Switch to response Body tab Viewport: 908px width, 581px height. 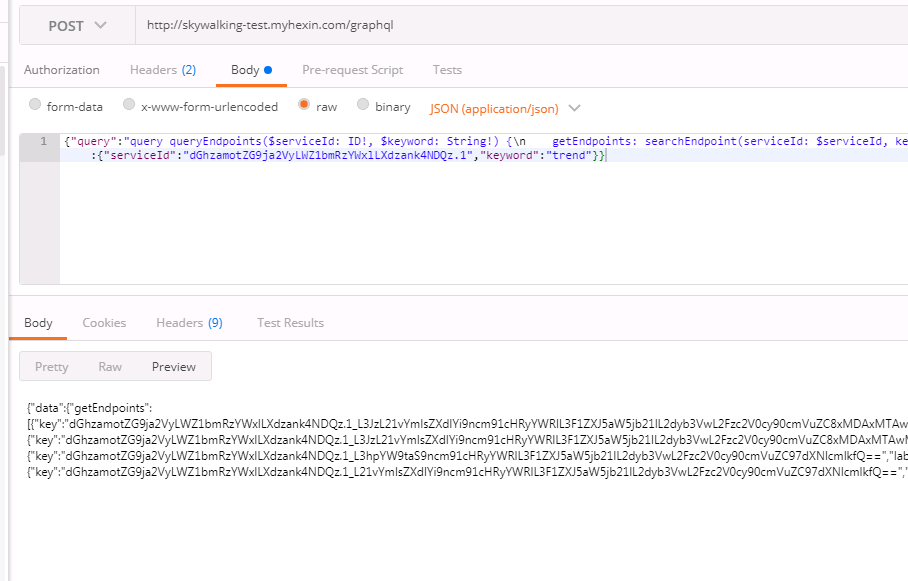[x=38, y=323]
